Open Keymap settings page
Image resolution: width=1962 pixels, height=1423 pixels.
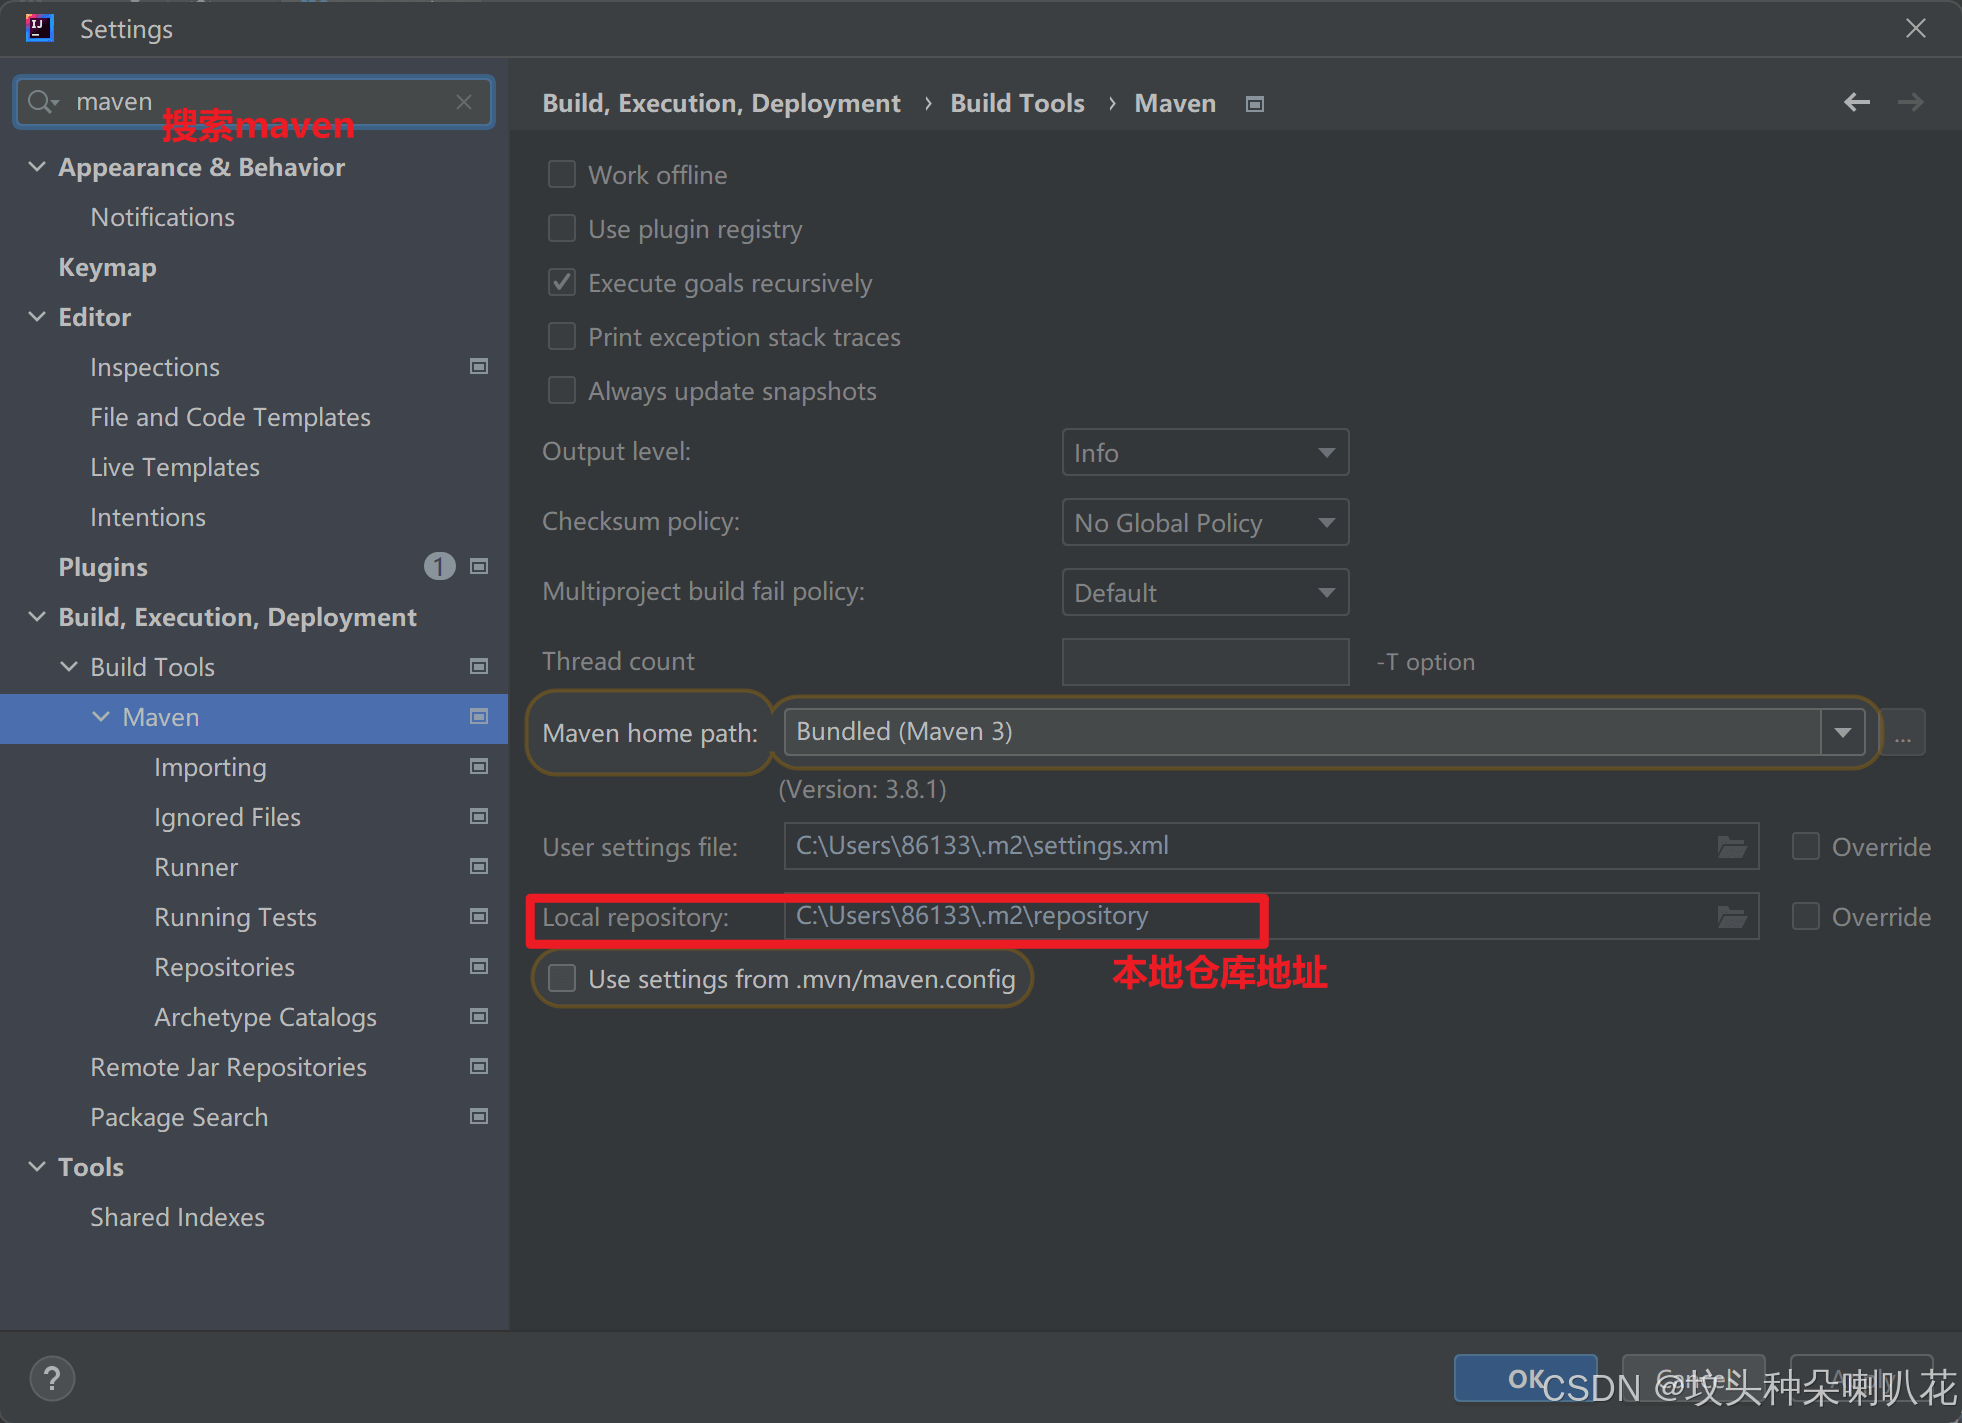(x=107, y=267)
